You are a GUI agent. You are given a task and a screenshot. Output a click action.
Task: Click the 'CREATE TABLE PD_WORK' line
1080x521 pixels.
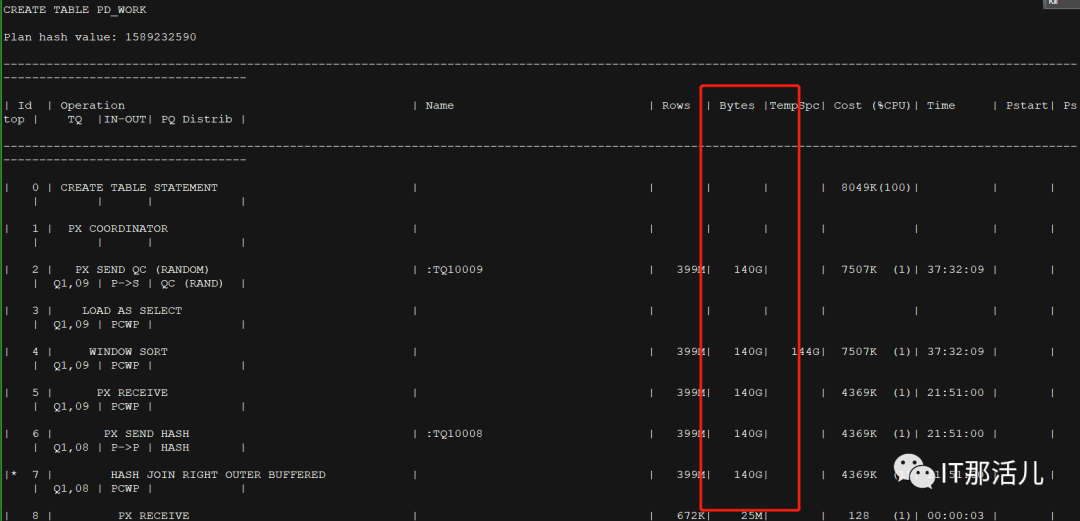pyautogui.click(x=75, y=10)
